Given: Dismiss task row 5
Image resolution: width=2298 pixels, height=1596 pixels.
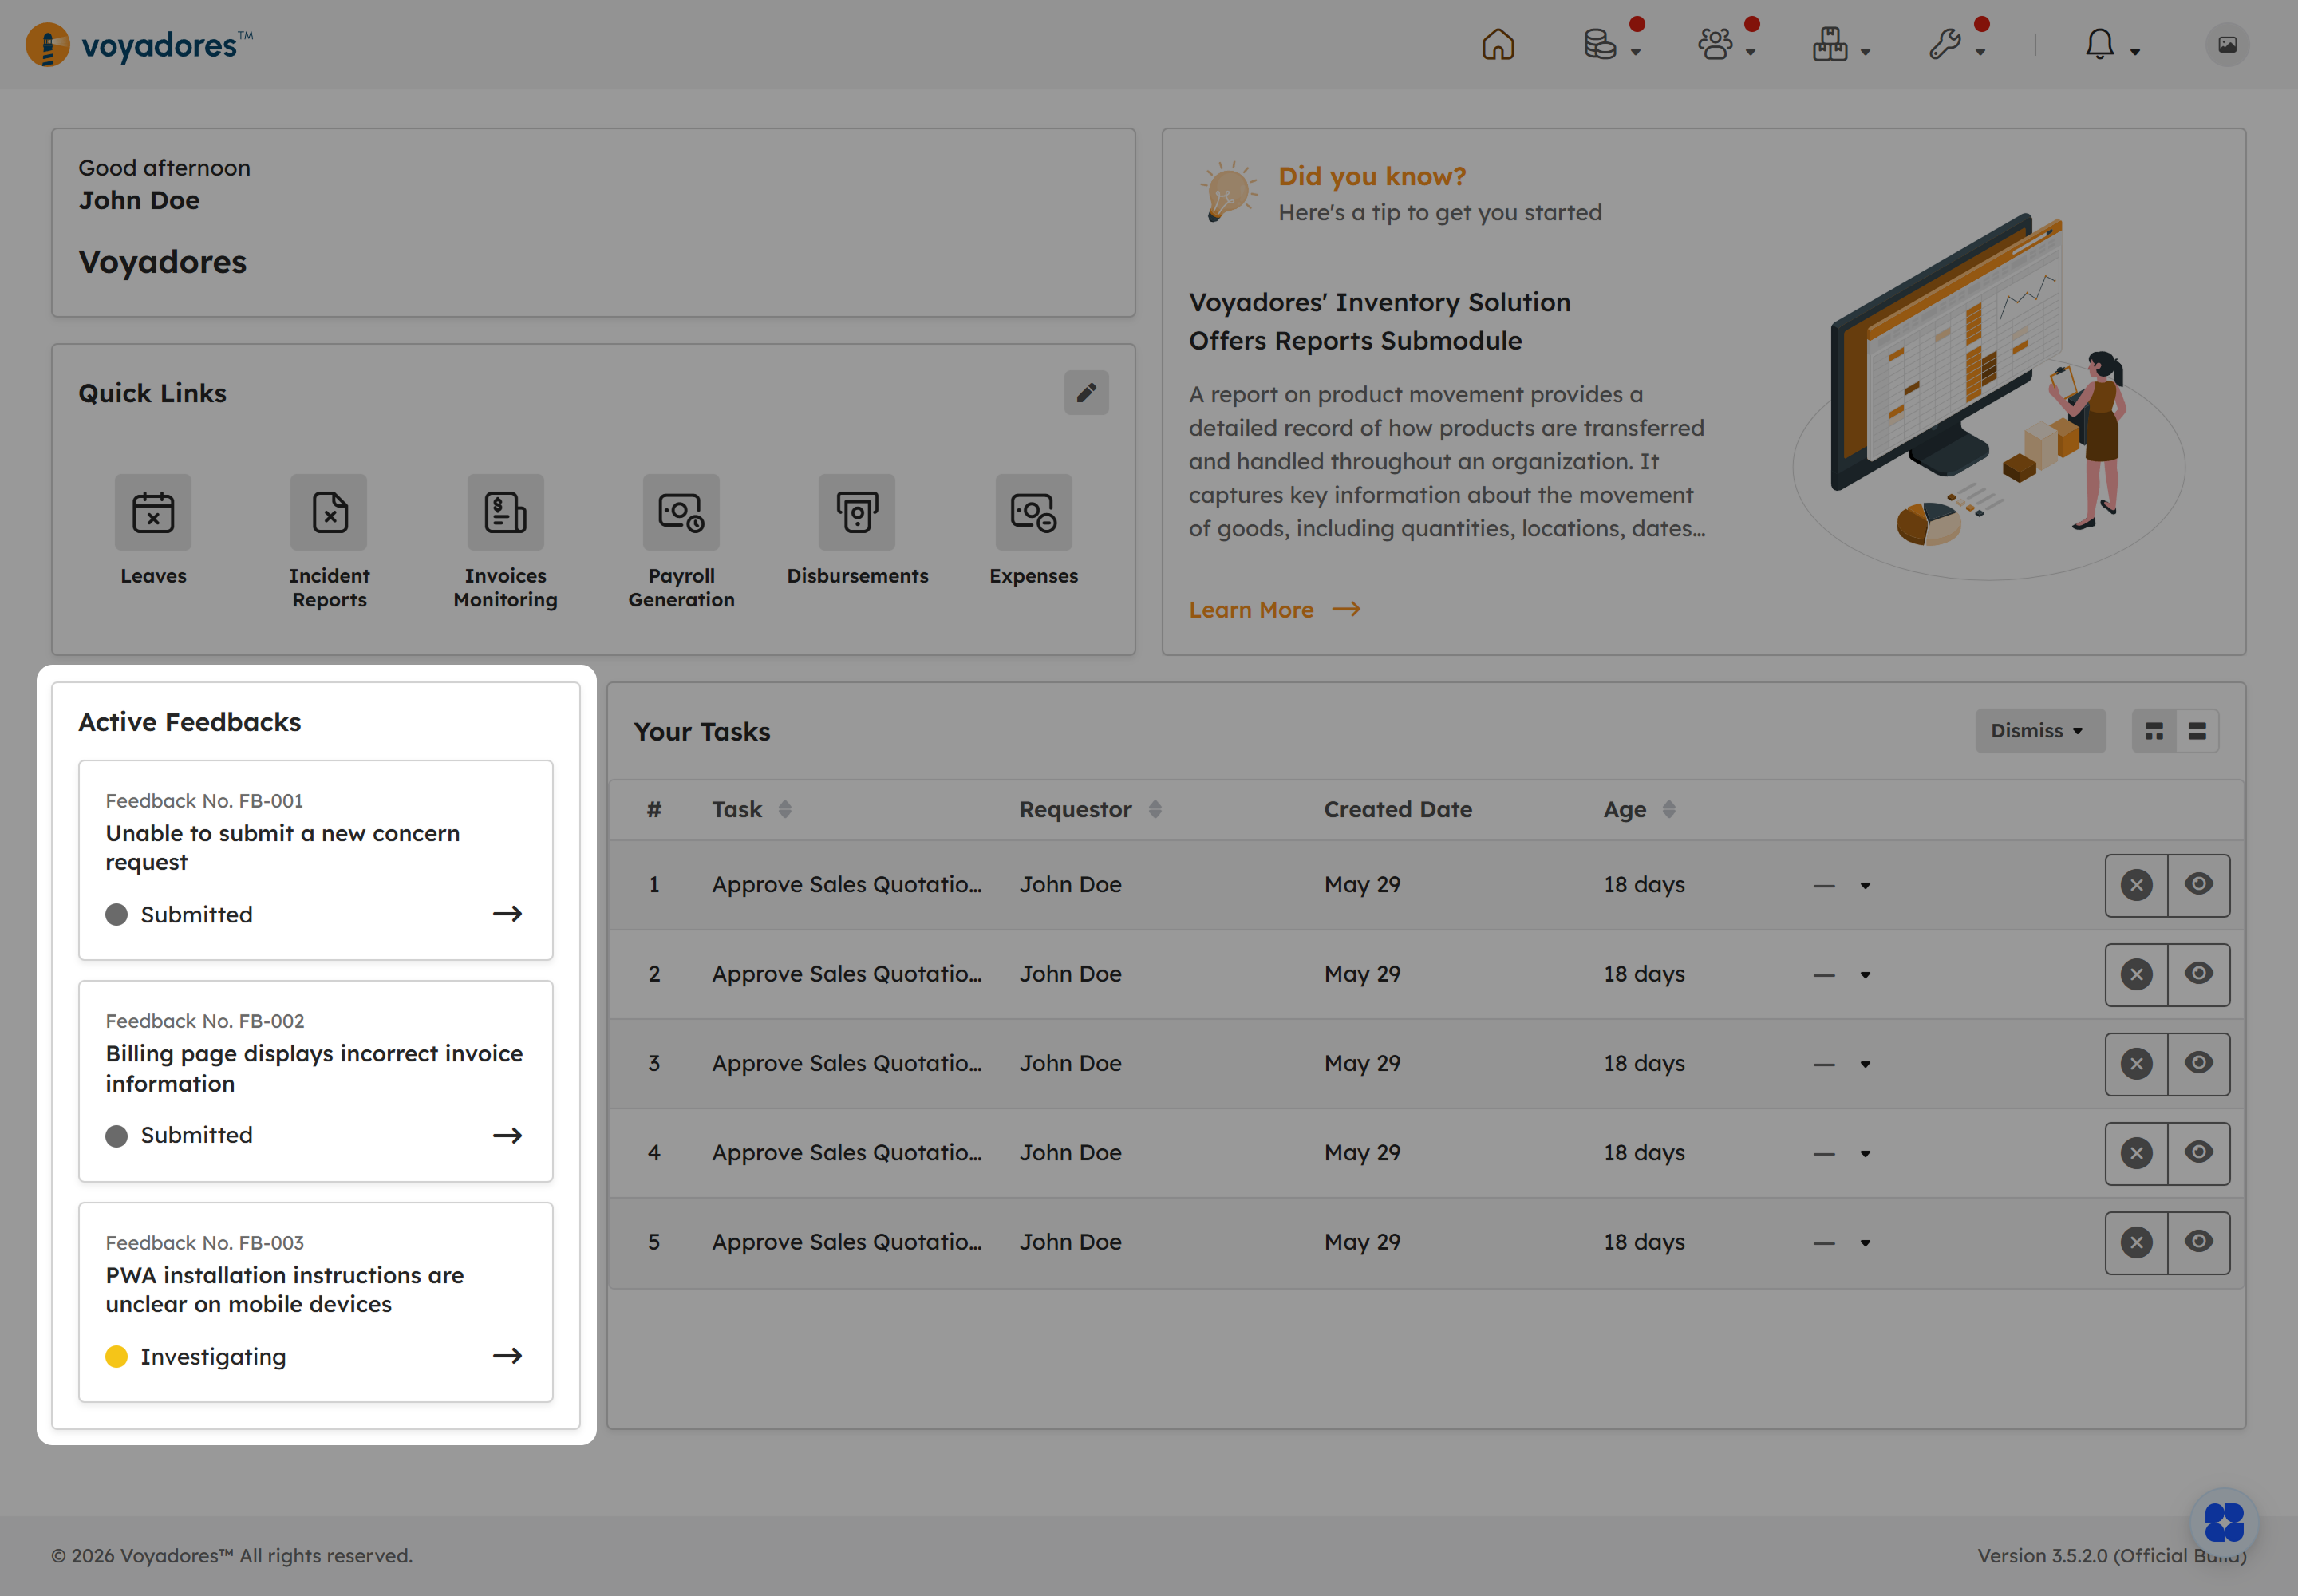Looking at the screenshot, I should (x=2136, y=1243).
